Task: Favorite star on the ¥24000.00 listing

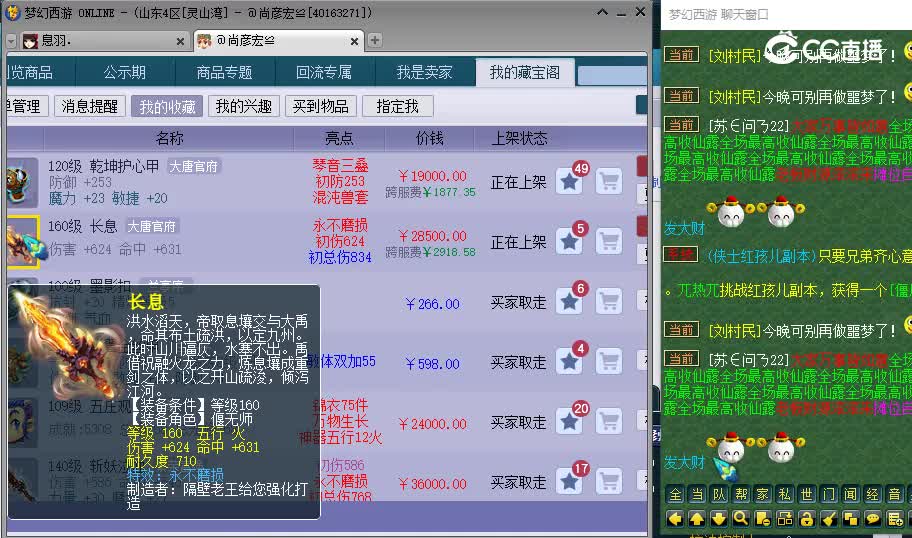Action: [569, 421]
